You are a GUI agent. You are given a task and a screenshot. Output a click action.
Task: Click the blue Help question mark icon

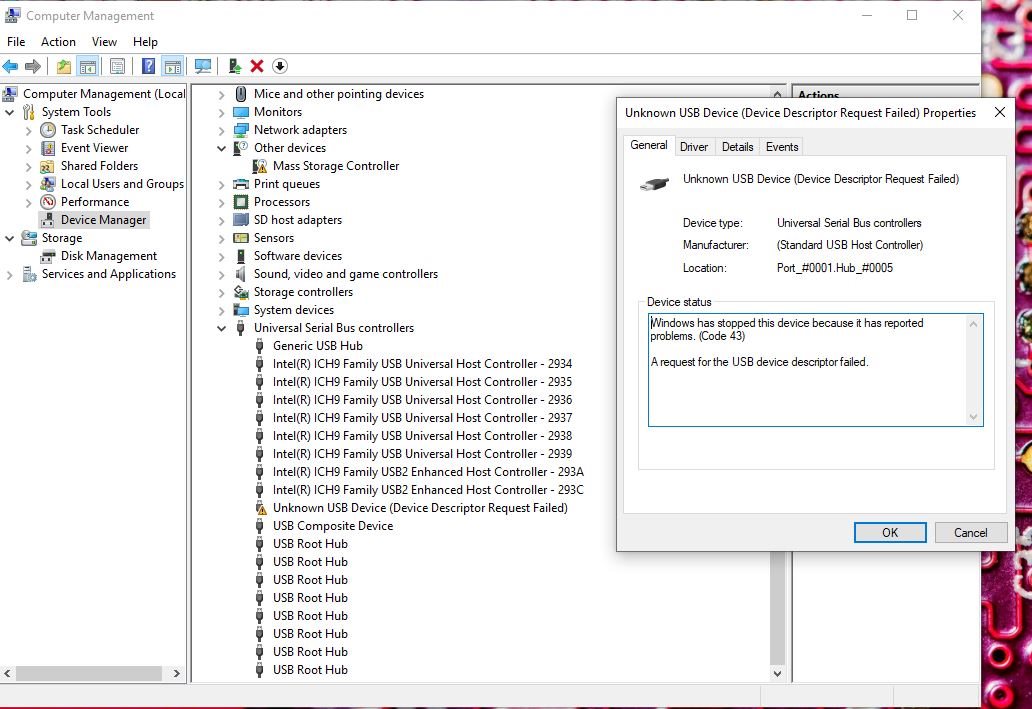click(149, 66)
